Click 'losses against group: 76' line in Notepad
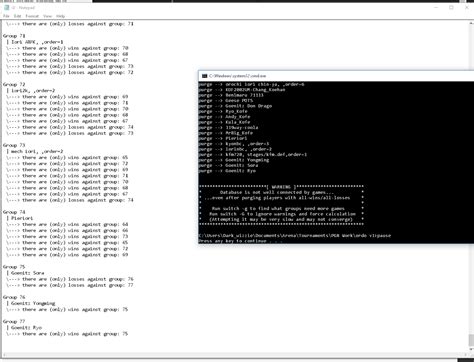The width and height of the screenshot is (474, 362). [x=70, y=279]
